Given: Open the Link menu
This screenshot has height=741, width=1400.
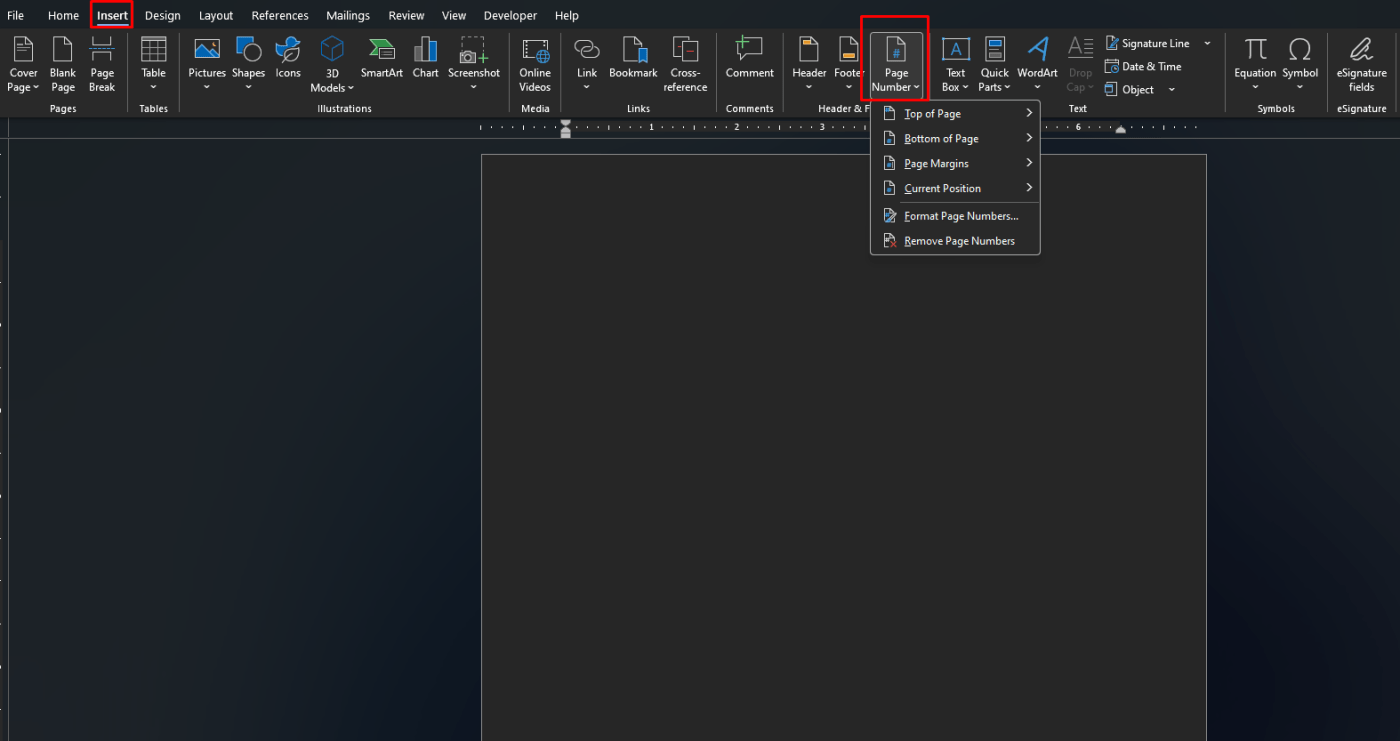Looking at the screenshot, I should [x=587, y=66].
